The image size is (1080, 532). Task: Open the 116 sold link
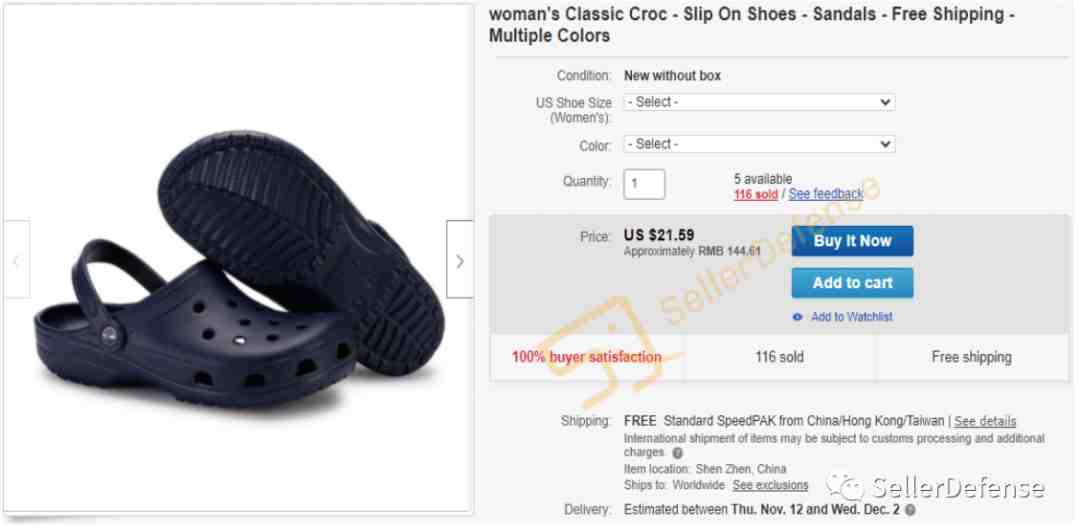(x=755, y=194)
